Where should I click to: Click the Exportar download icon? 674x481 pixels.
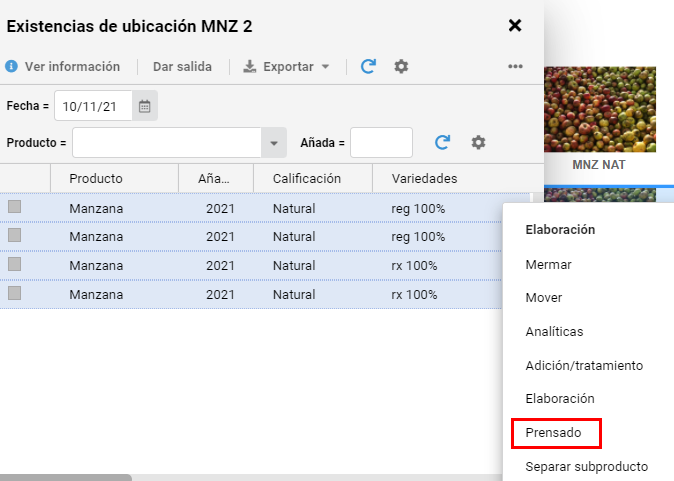coord(250,67)
